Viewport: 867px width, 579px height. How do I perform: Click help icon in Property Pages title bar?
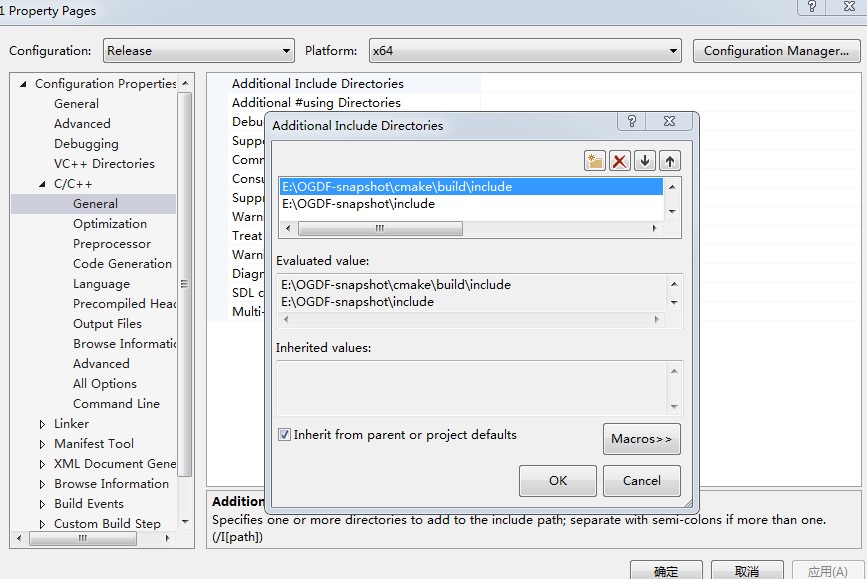pyautogui.click(x=812, y=7)
